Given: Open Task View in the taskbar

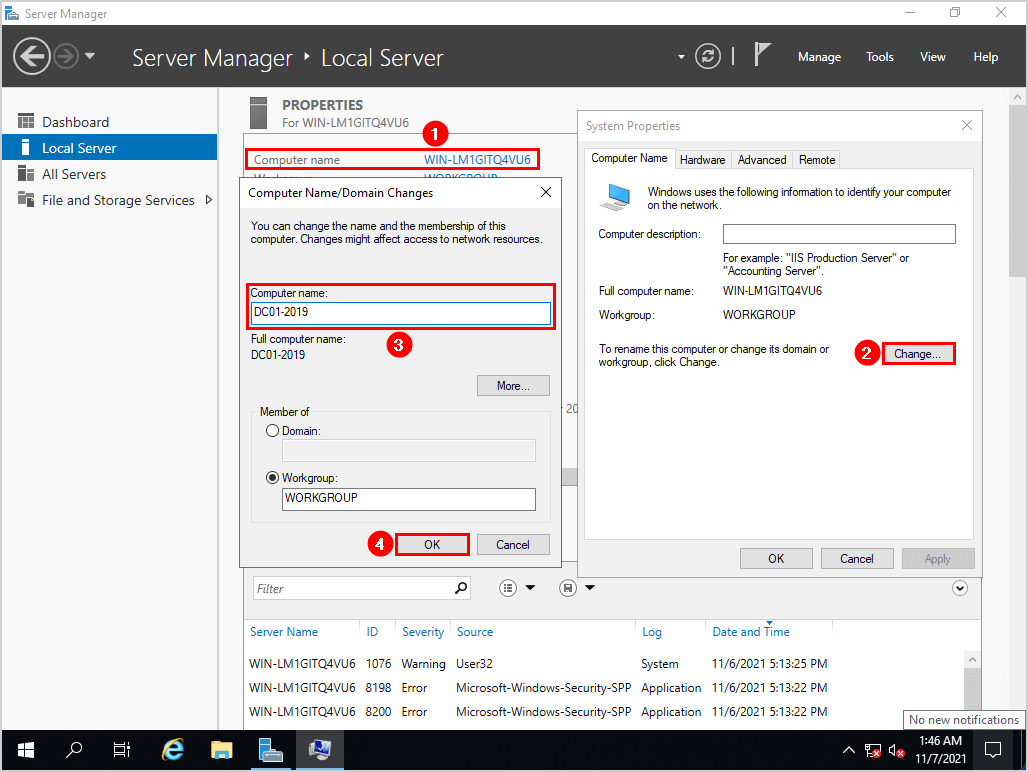Looking at the screenshot, I should point(121,750).
